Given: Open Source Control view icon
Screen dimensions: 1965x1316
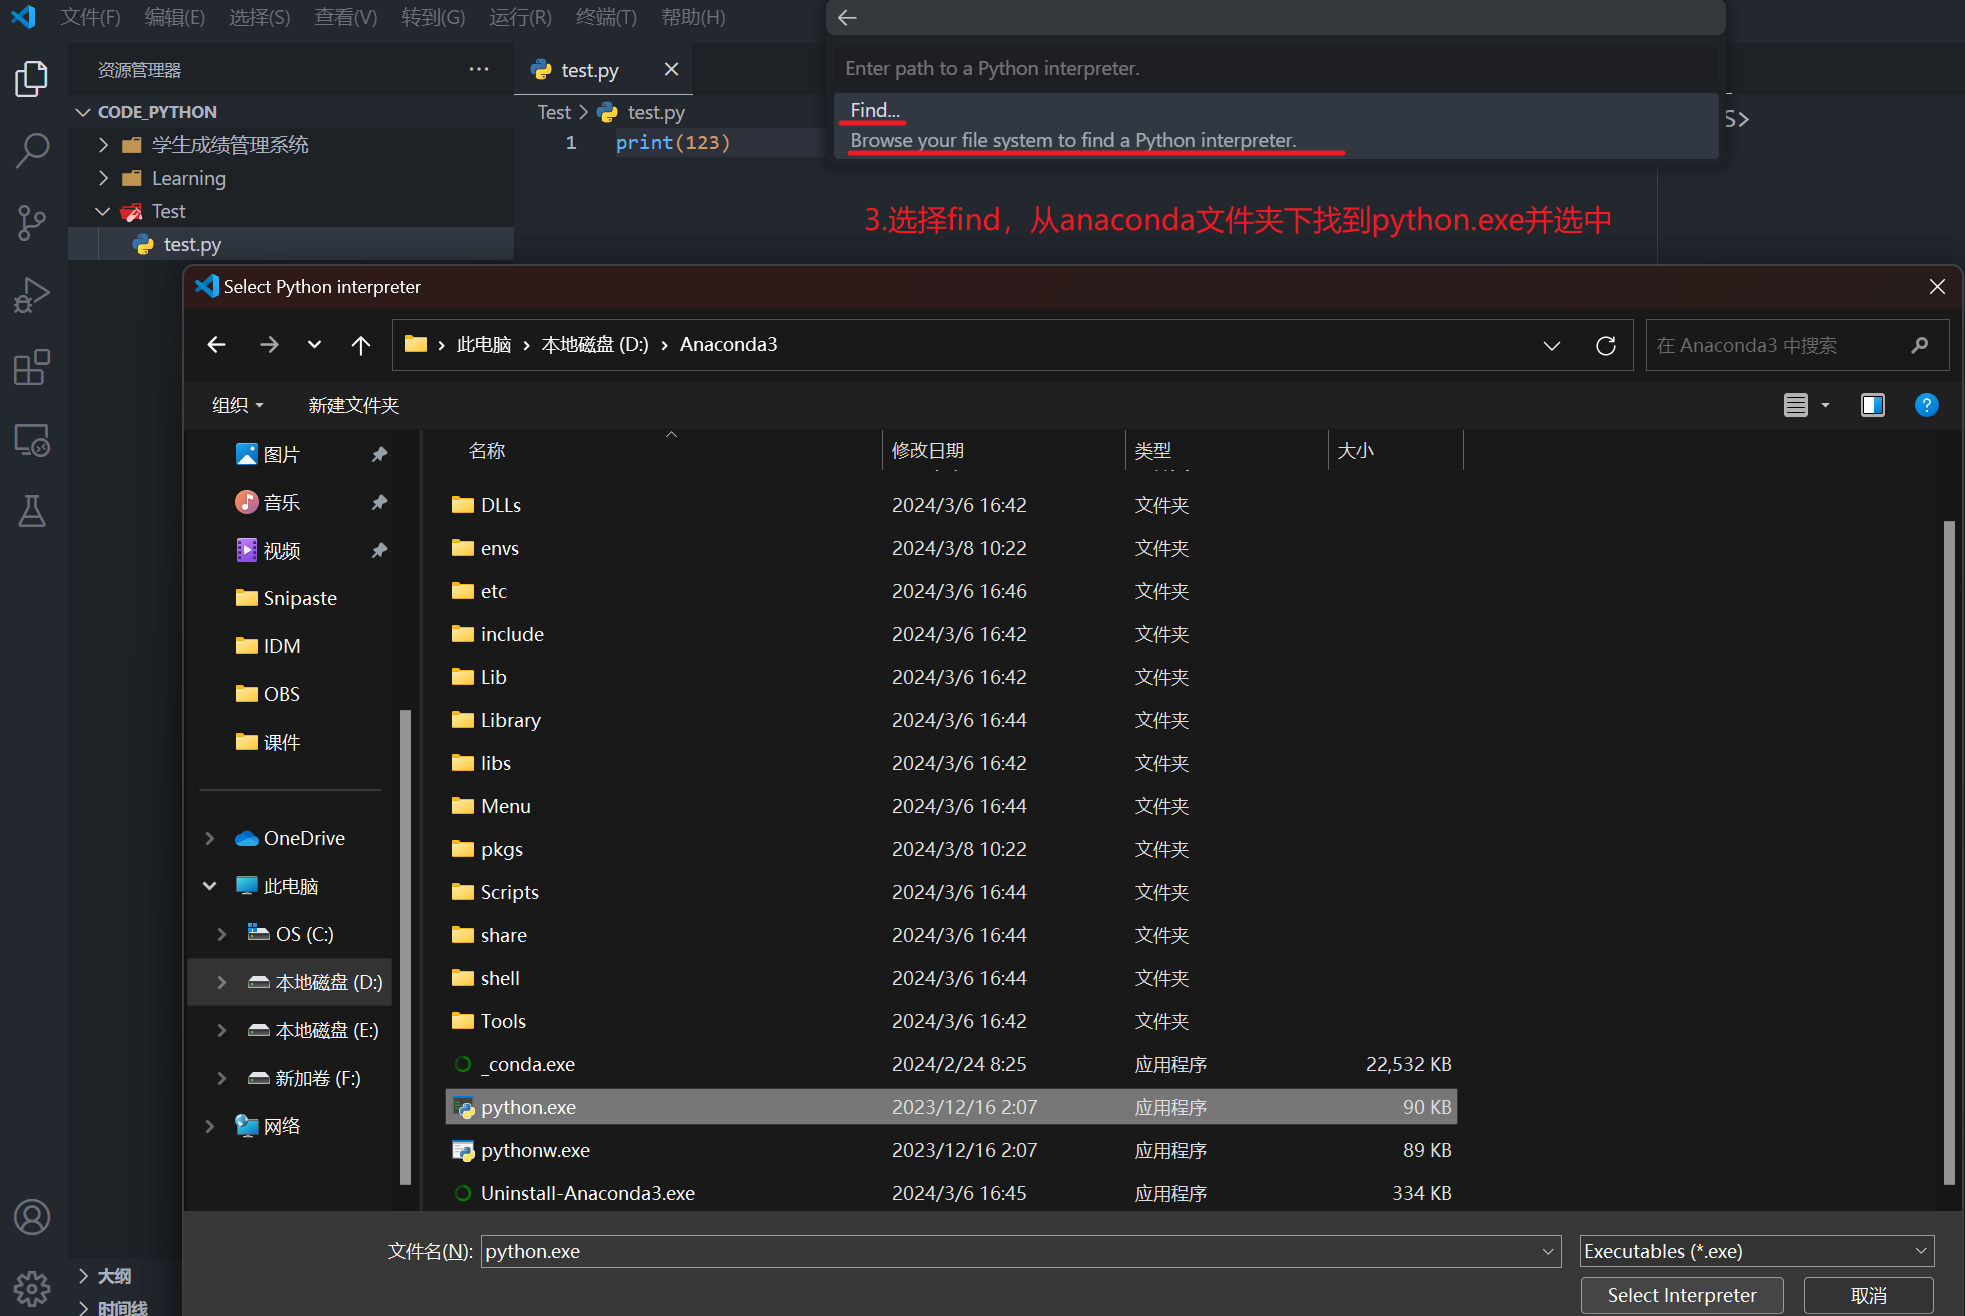Looking at the screenshot, I should (32, 223).
